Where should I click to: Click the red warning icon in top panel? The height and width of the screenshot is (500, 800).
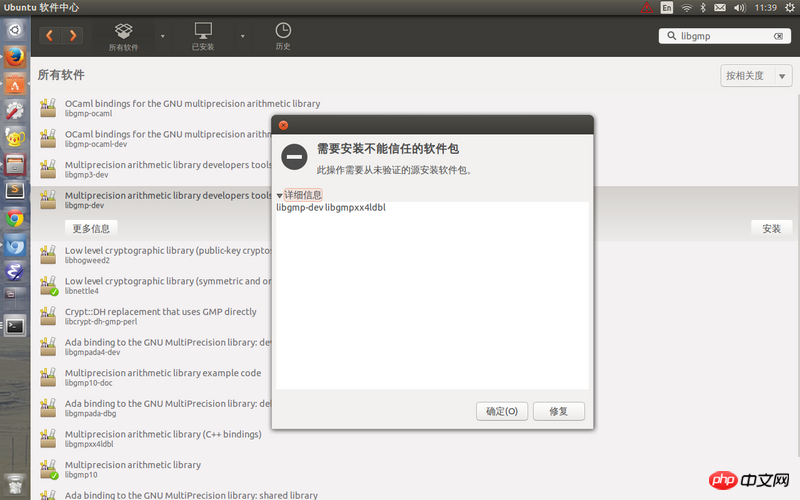pyautogui.click(x=646, y=8)
